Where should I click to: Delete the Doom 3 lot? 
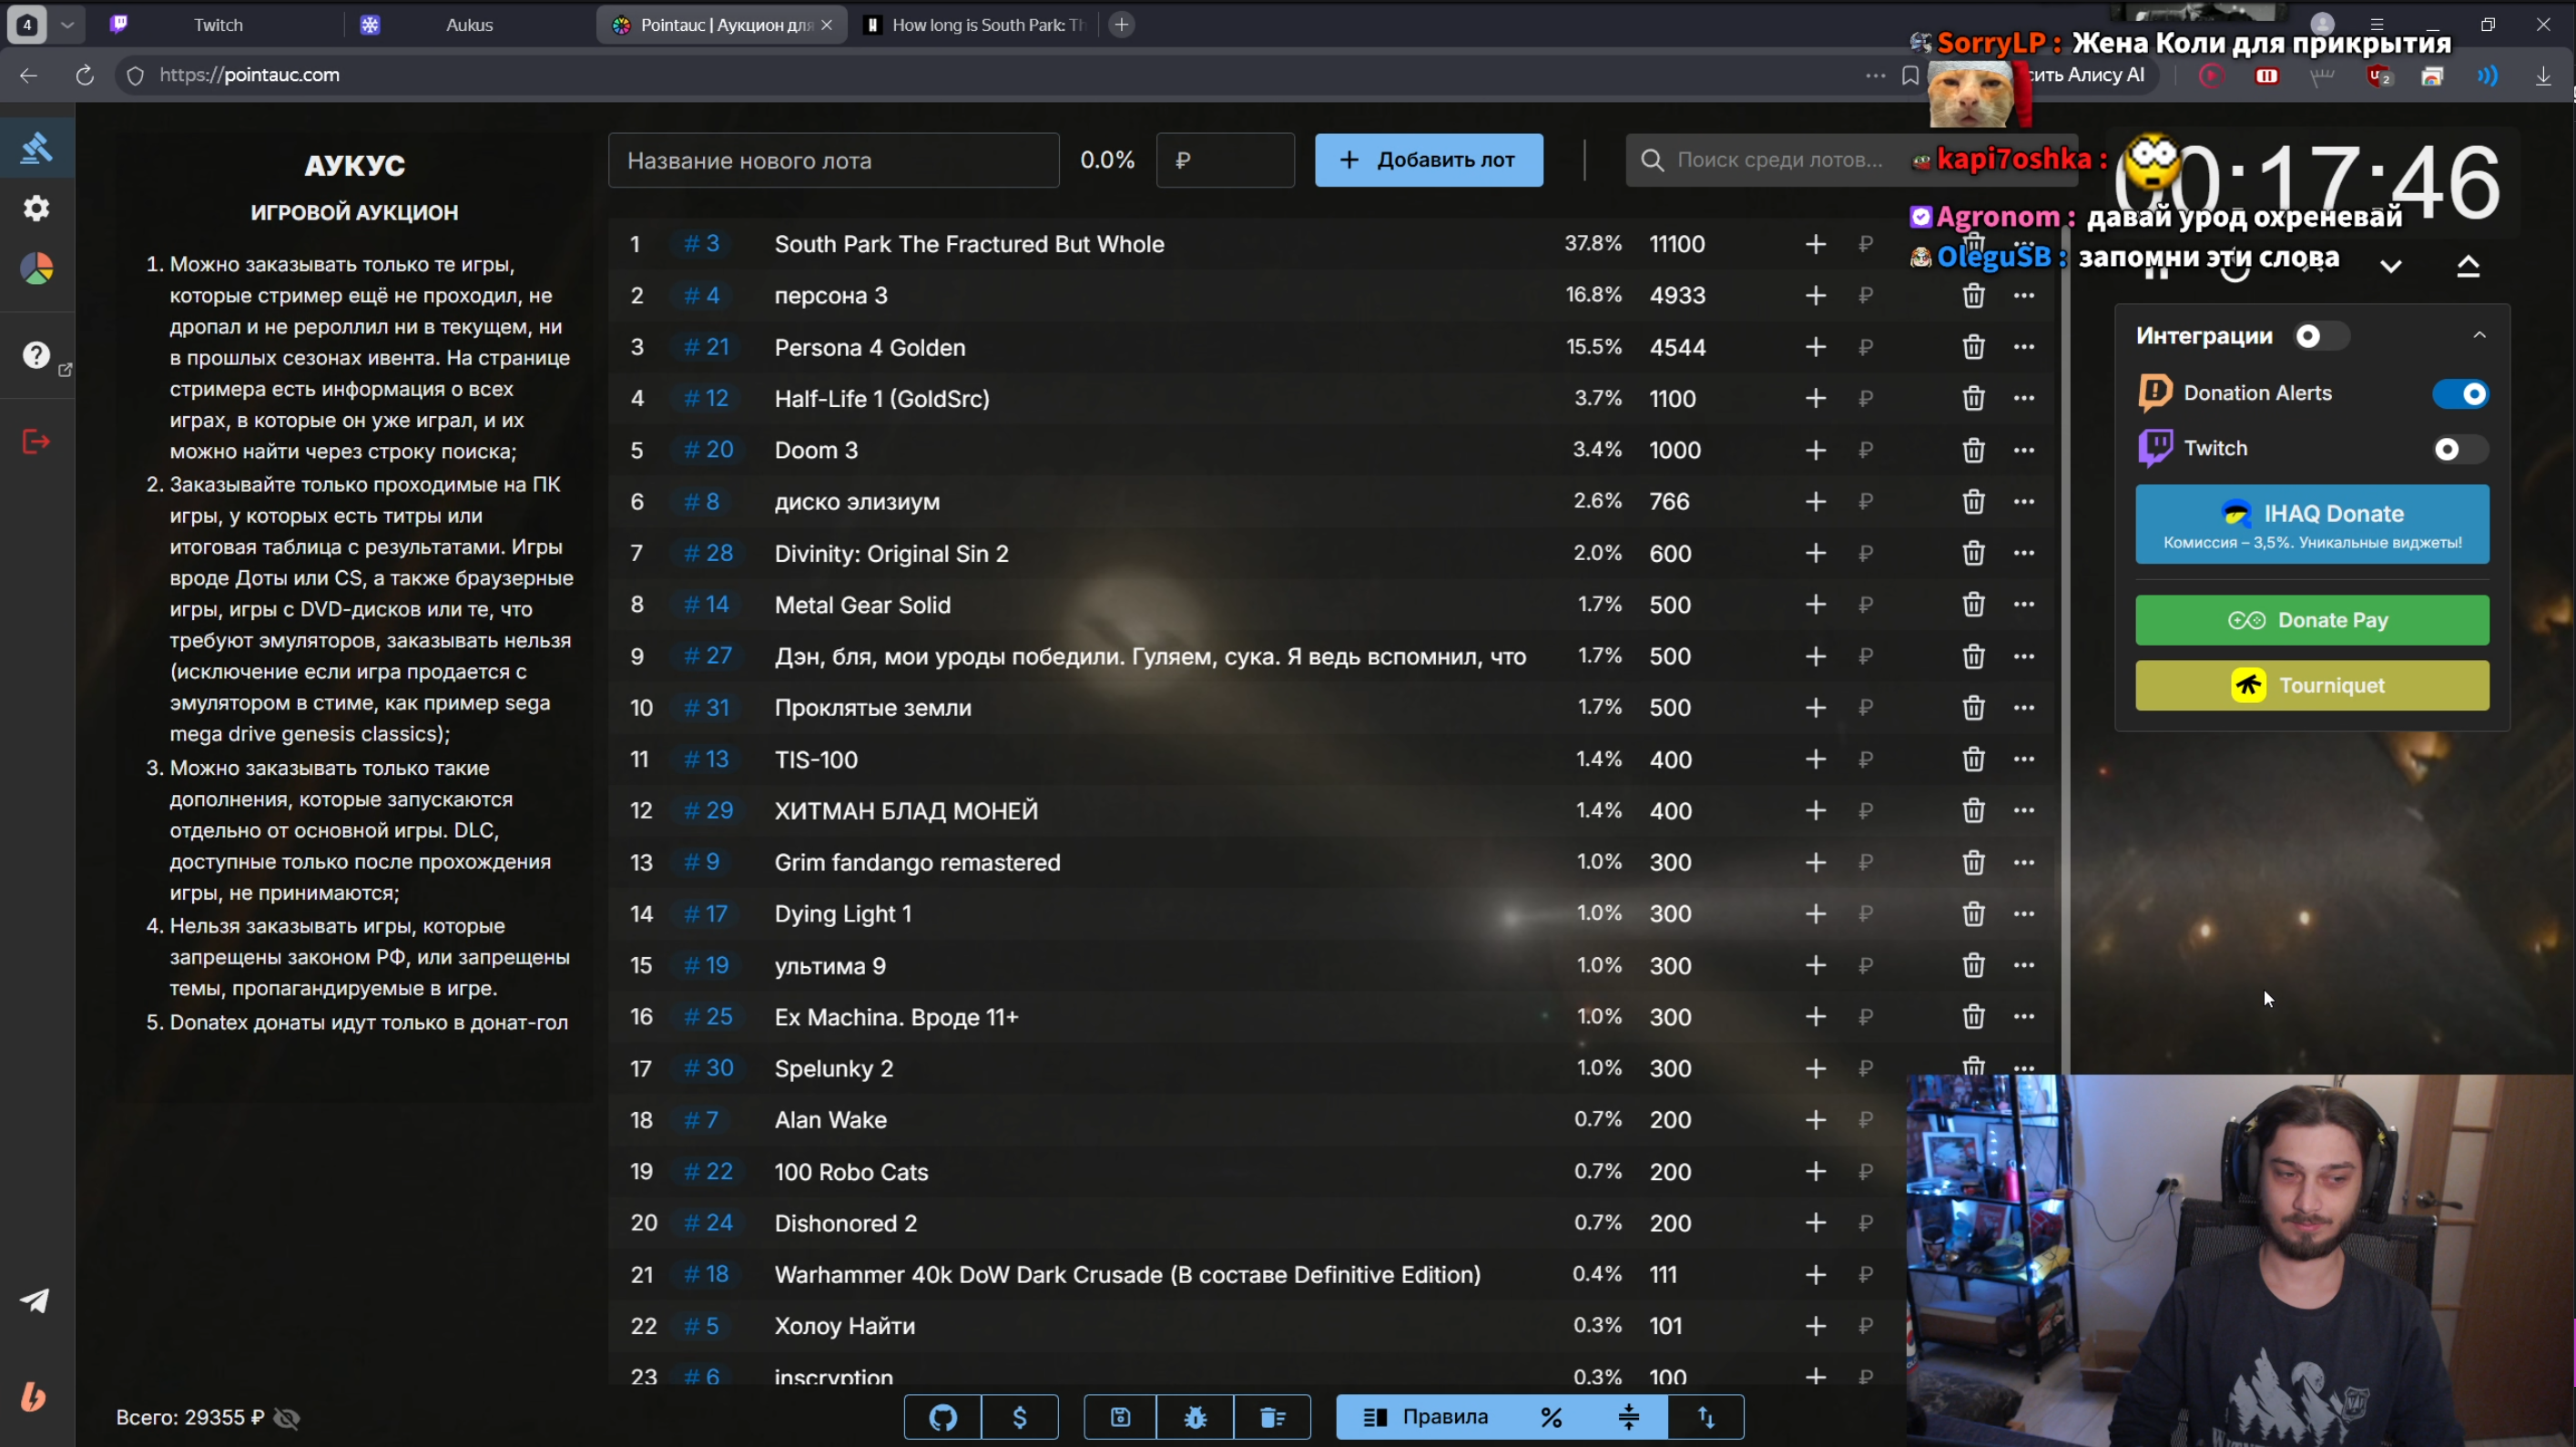pyautogui.click(x=1972, y=451)
